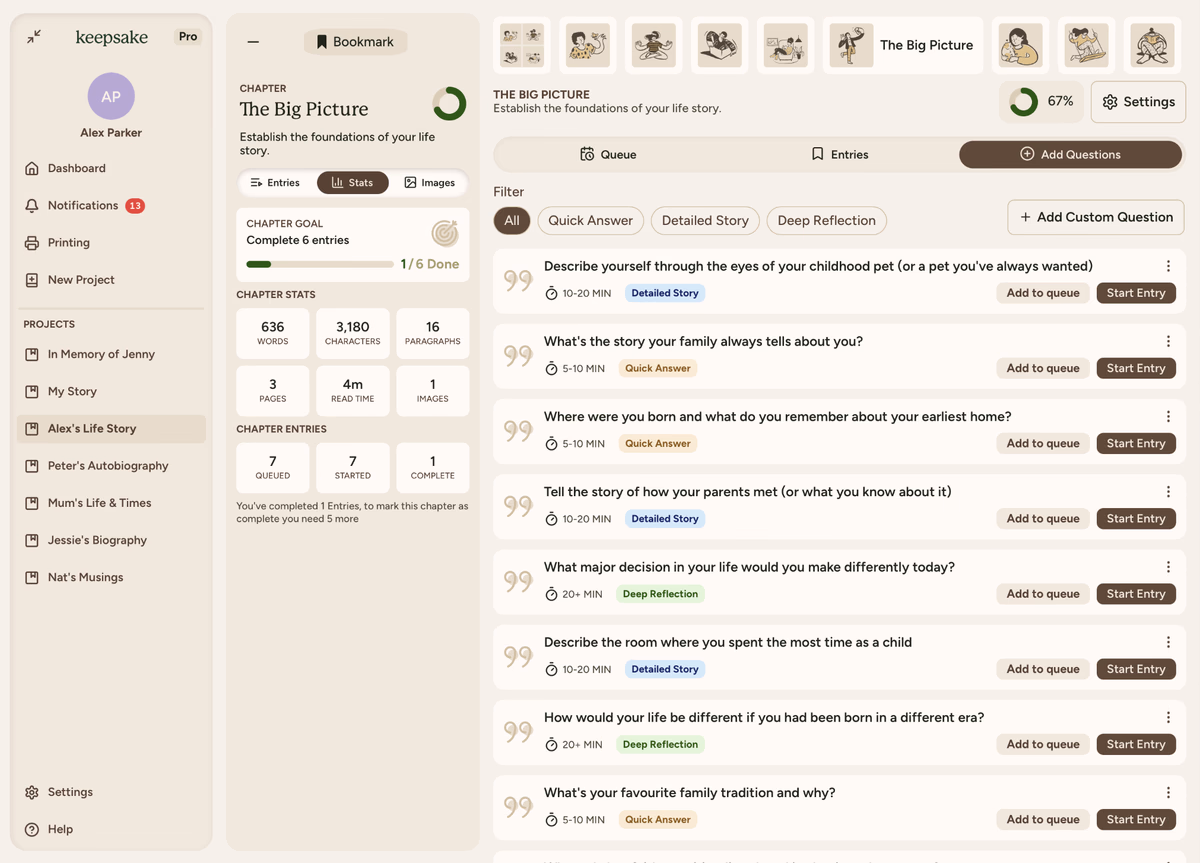Click Add Custom Question

point(1095,217)
